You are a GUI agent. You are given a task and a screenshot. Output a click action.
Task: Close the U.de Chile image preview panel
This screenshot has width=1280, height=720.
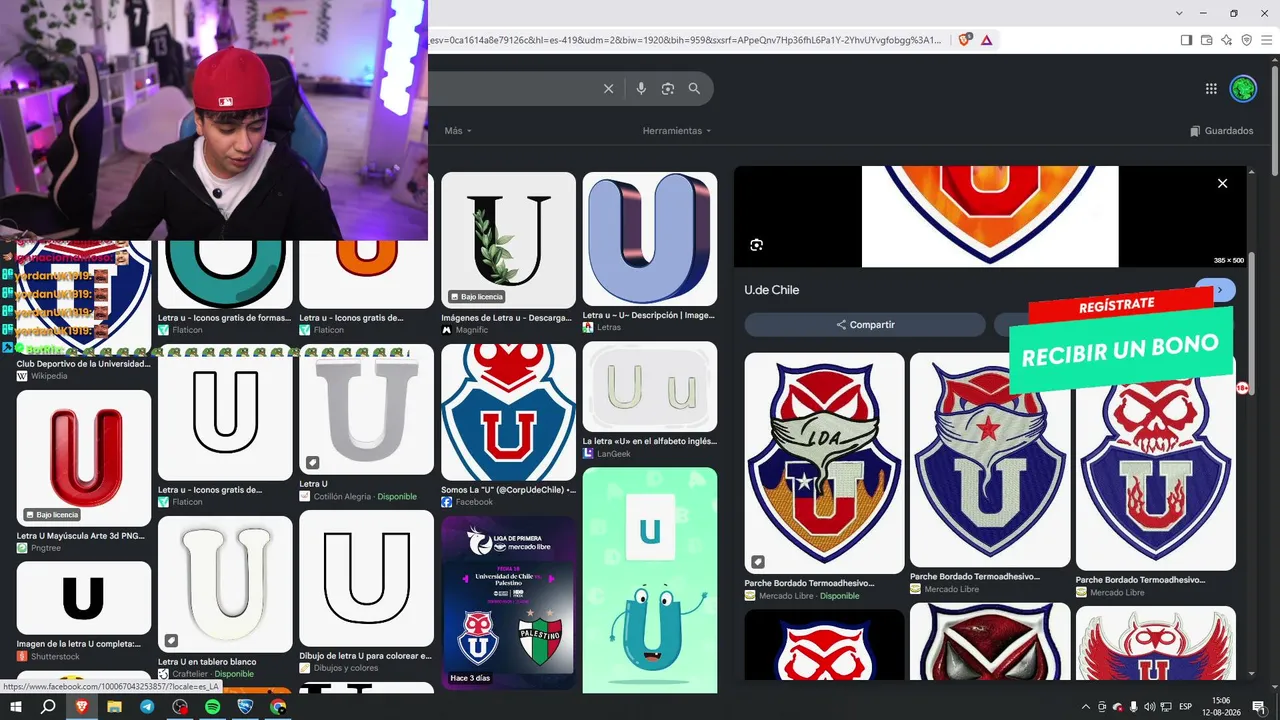1222,183
